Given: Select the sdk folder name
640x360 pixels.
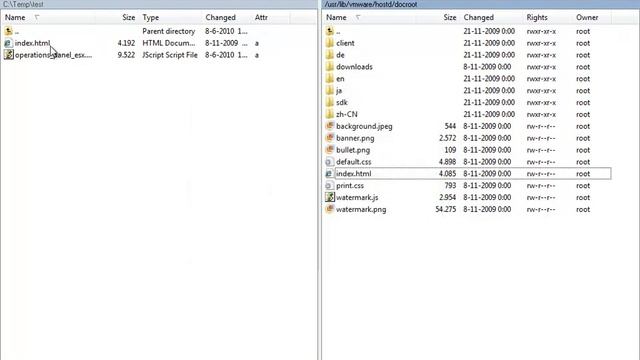Looking at the screenshot, I should click(x=342, y=102).
